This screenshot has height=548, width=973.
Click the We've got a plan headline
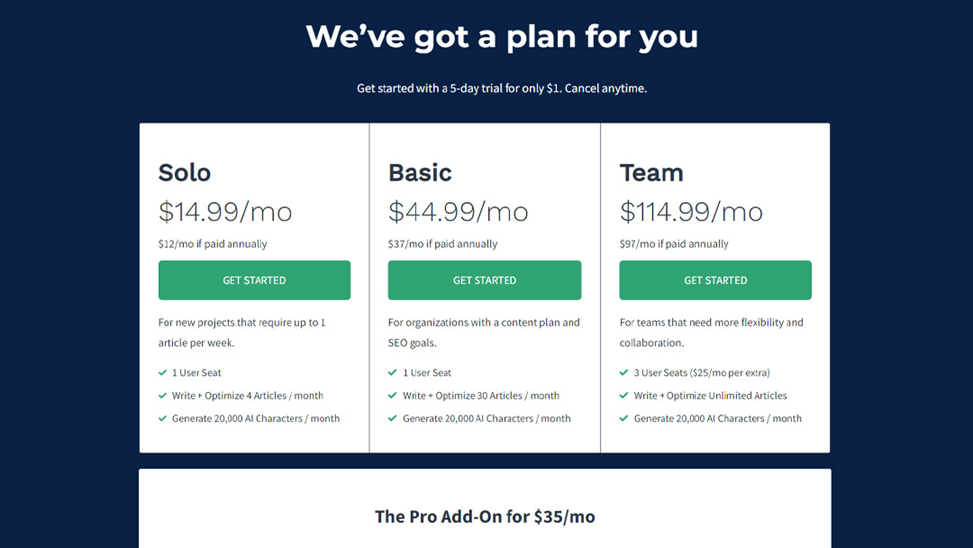coord(502,37)
